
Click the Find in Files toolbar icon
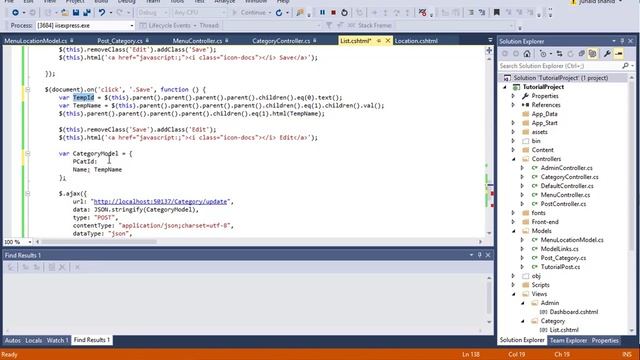(x=300, y=13)
